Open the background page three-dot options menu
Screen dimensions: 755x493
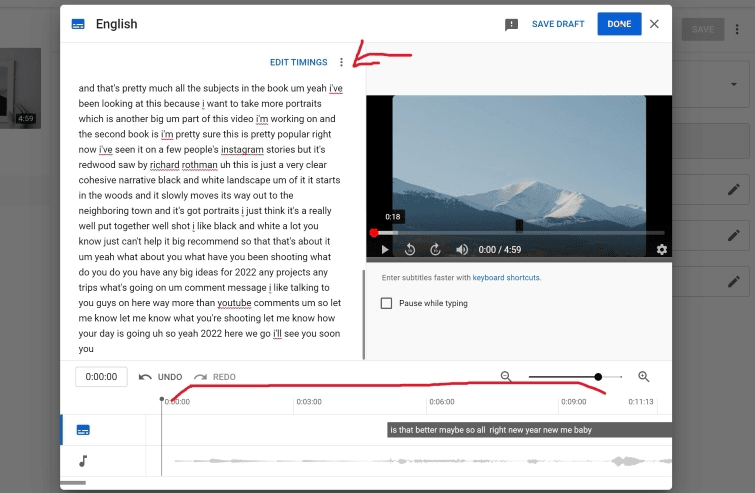tap(737, 29)
